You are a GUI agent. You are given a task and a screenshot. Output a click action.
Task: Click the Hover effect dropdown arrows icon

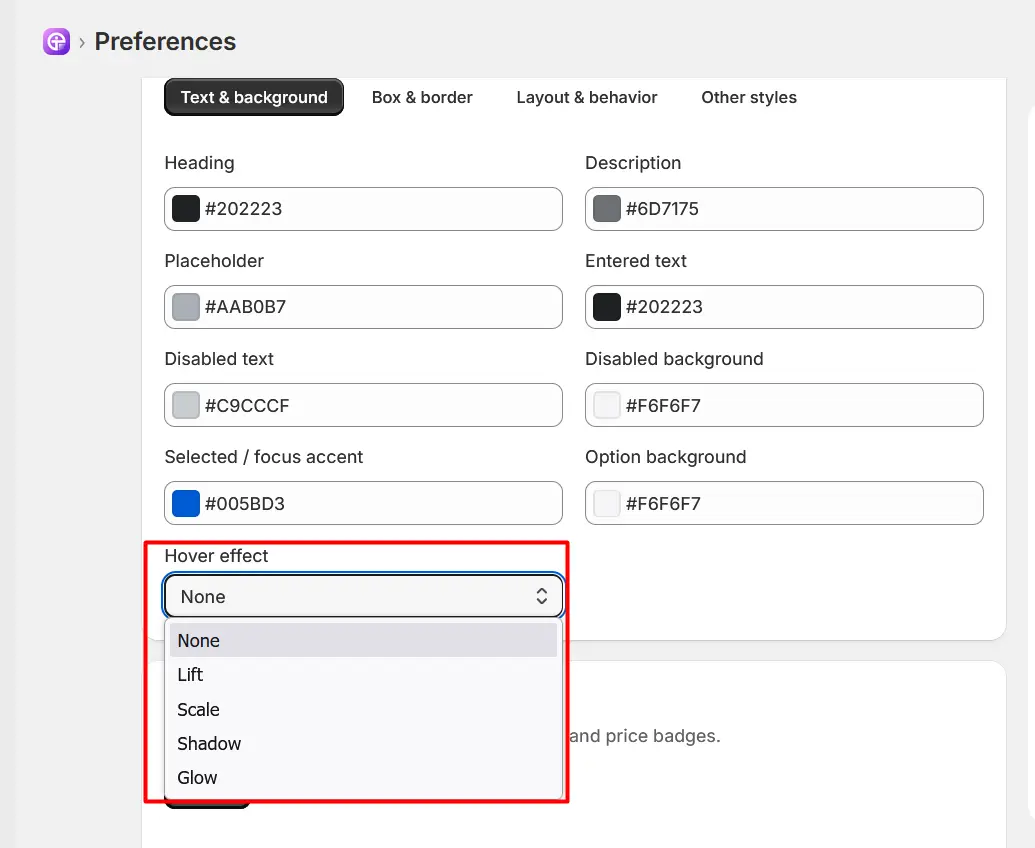click(x=541, y=596)
